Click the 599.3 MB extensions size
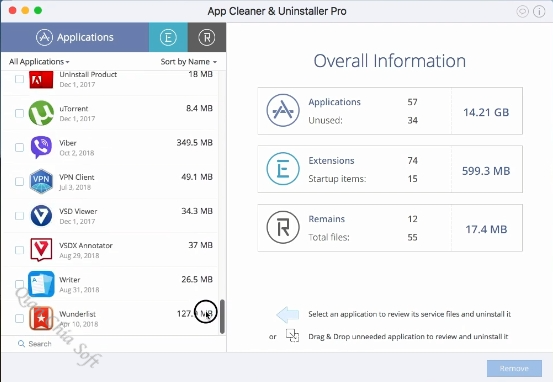Image resolution: width=553 pixels, height=382 pixels. 486,171
